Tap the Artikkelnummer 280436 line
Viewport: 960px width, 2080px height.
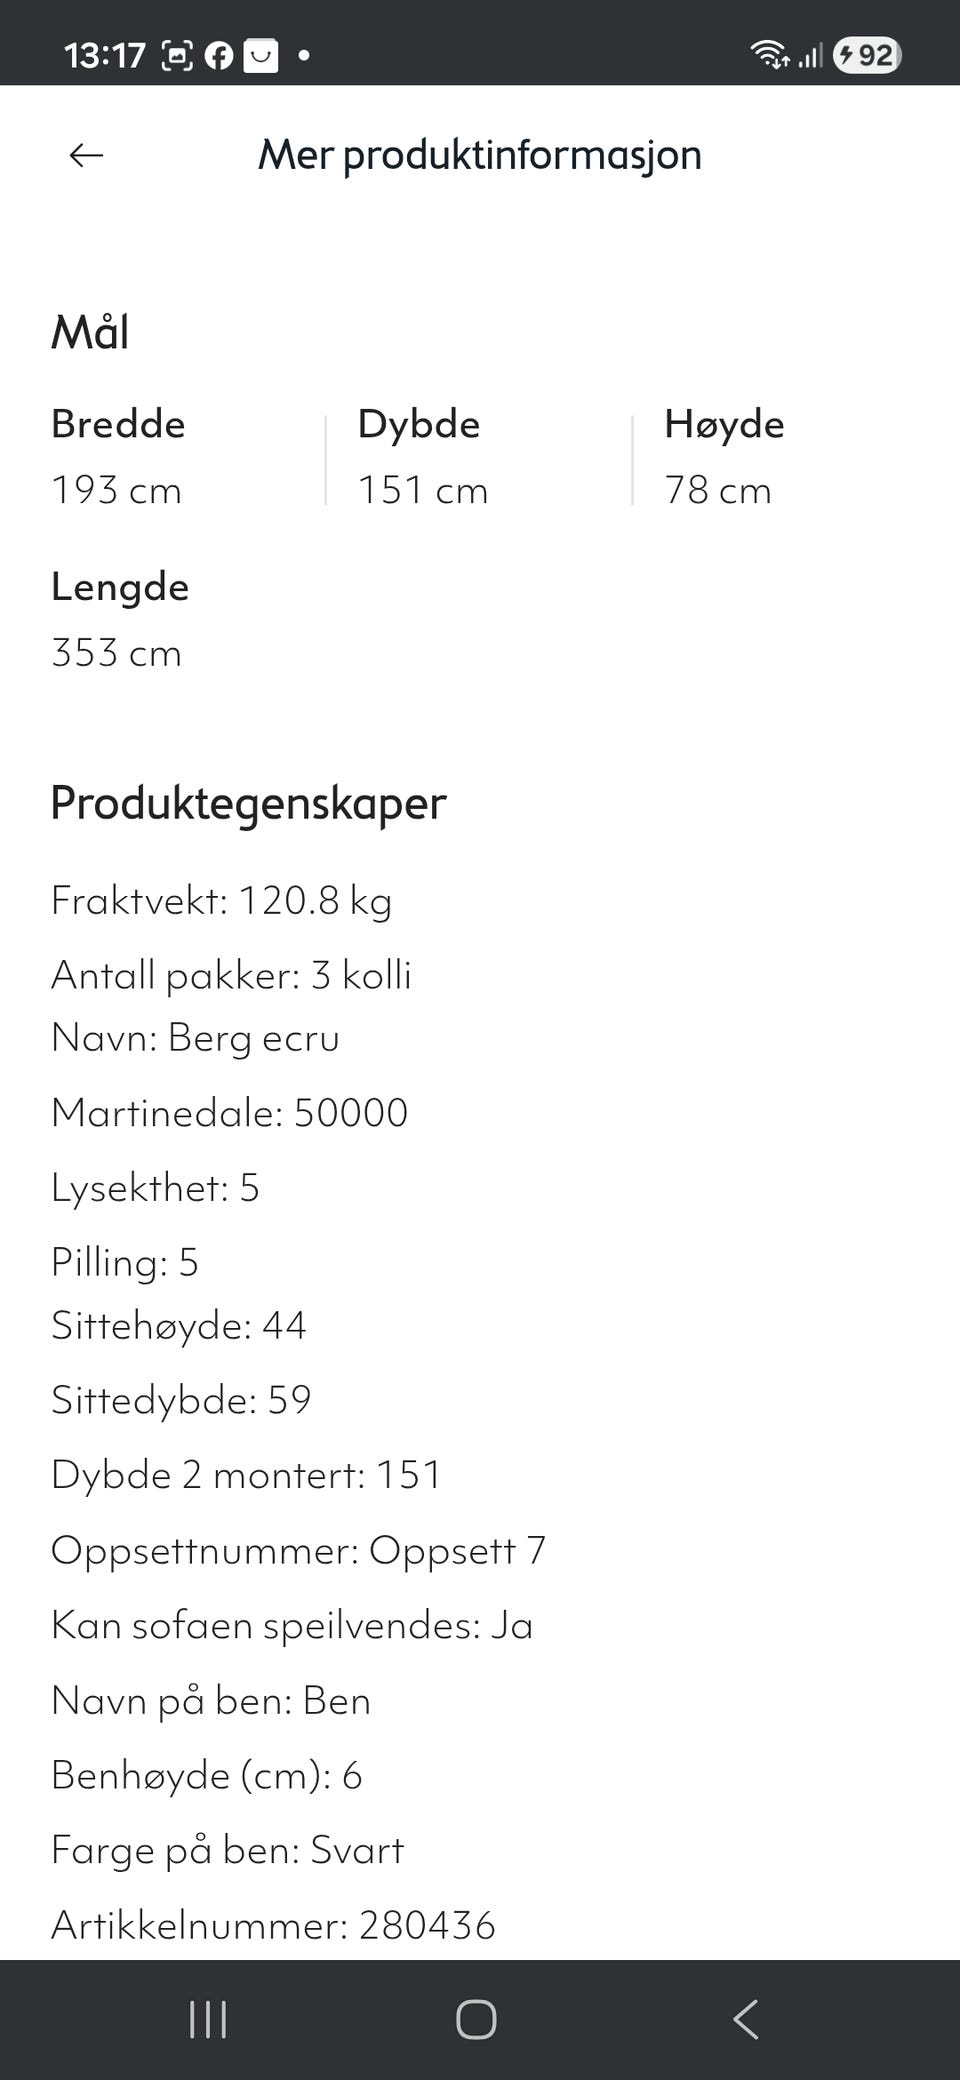click(273, 1925)
